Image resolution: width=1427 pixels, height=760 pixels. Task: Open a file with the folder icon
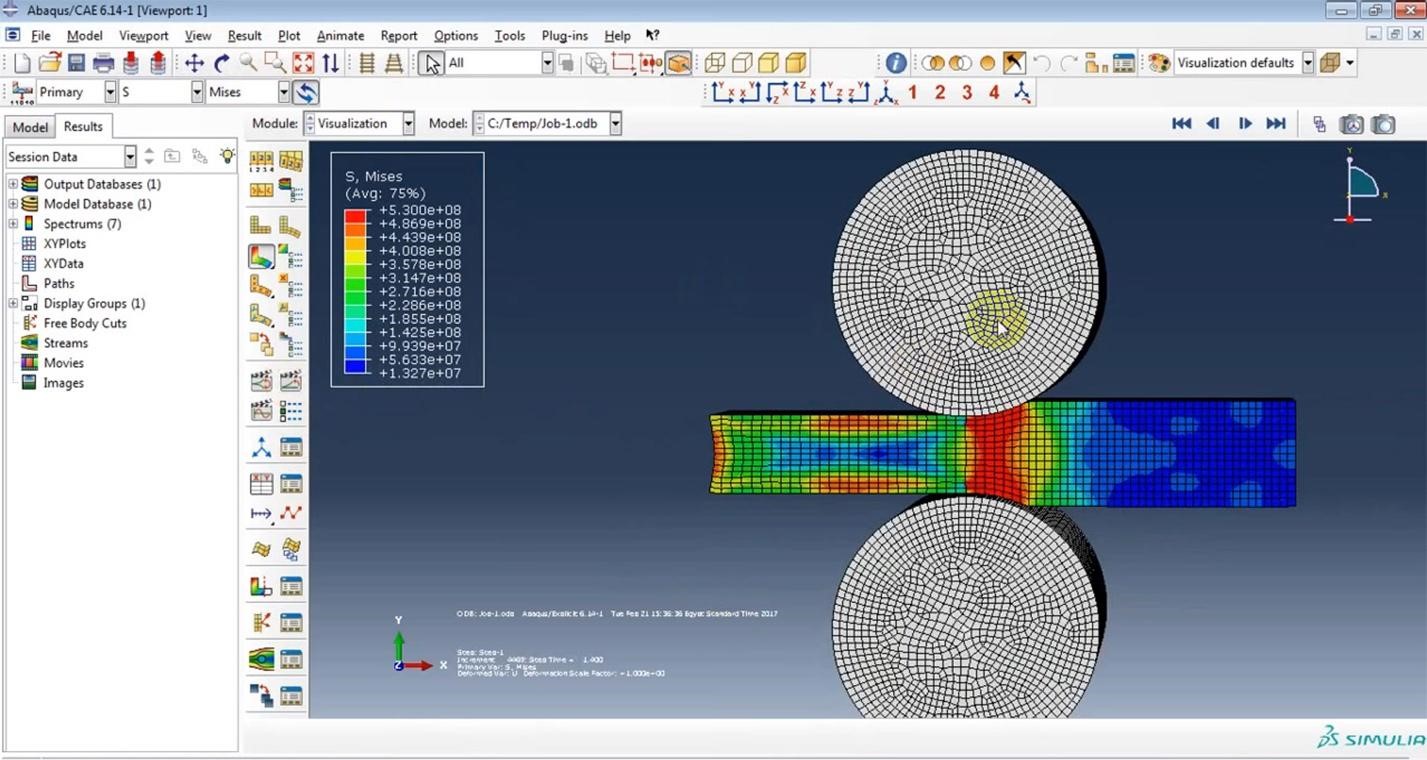click(49, 63)
